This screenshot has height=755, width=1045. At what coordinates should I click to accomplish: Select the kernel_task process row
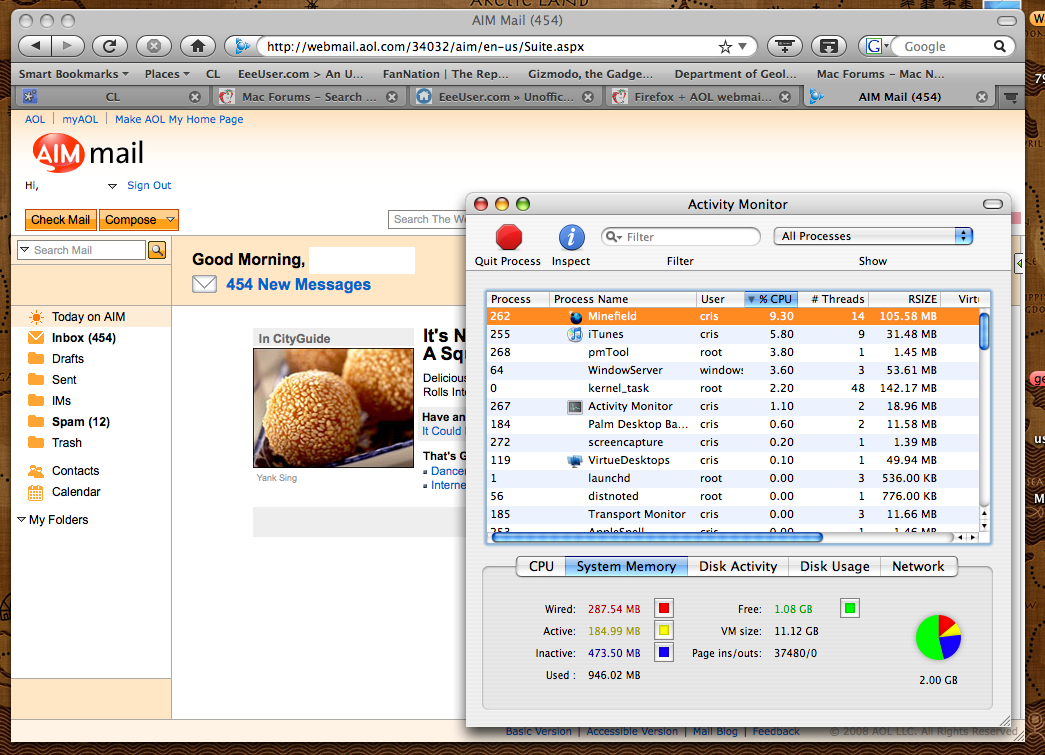point(733,388)
